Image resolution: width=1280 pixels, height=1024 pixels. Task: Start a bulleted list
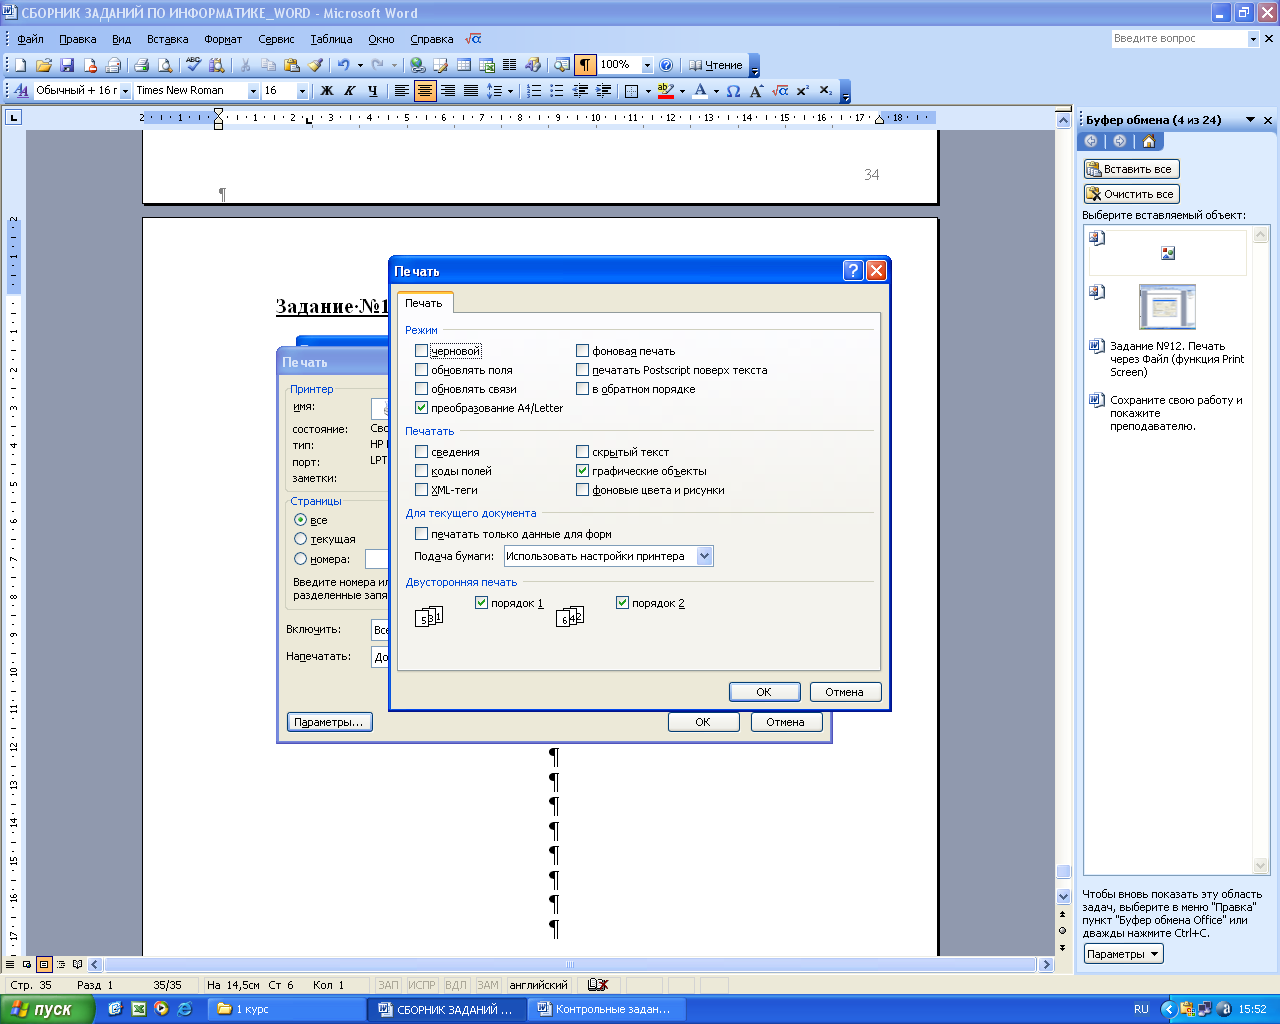click(x=557, y=91)
